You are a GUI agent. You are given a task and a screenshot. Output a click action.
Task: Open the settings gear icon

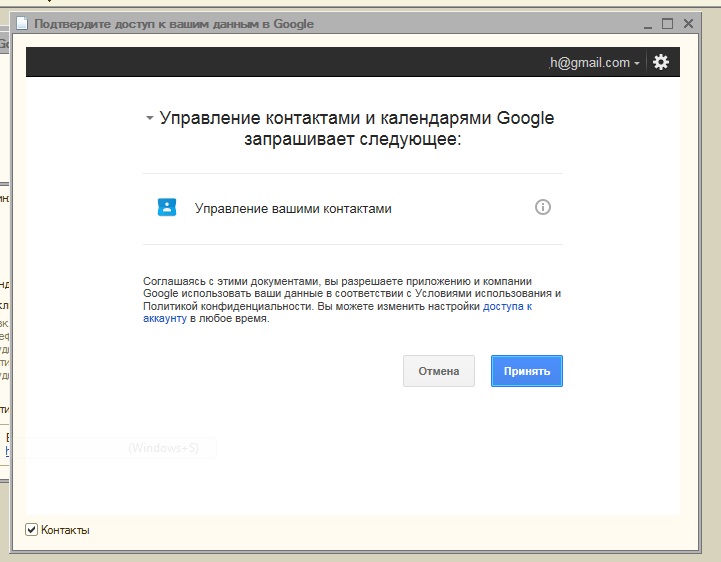pos(661,62)
